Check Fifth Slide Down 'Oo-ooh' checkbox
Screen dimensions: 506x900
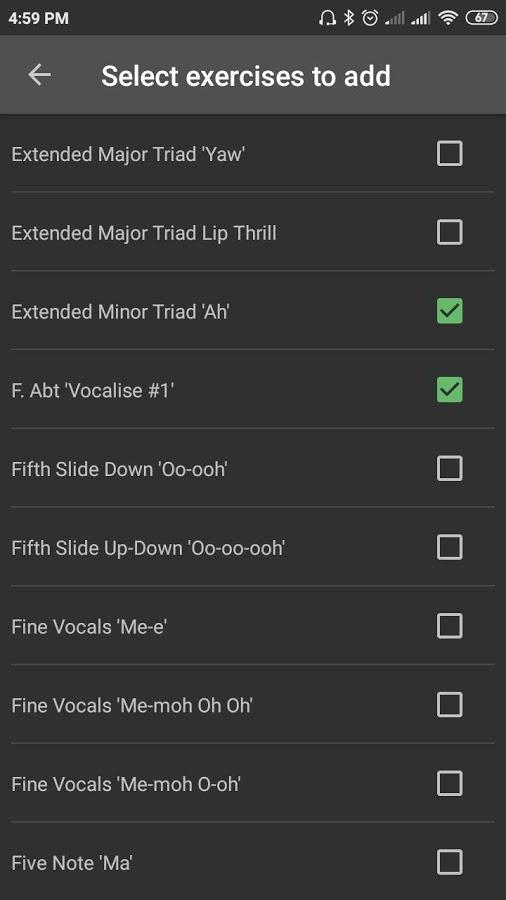click(449, 468)
